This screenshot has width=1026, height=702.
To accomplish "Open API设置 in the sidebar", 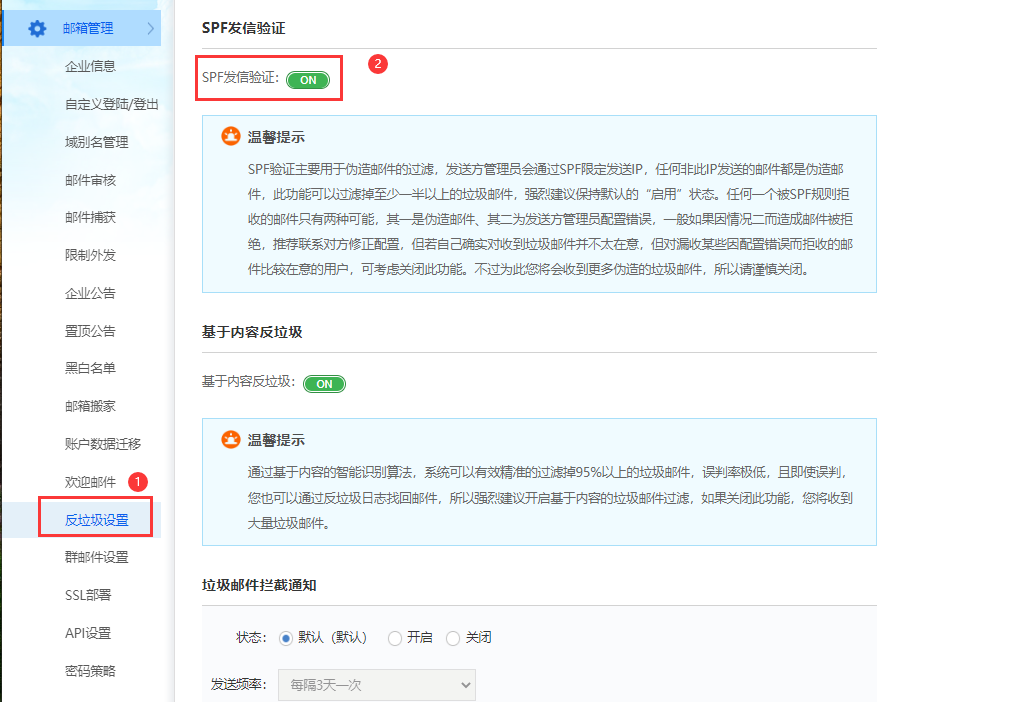I will pyautogui.click(x=88, y=633).
